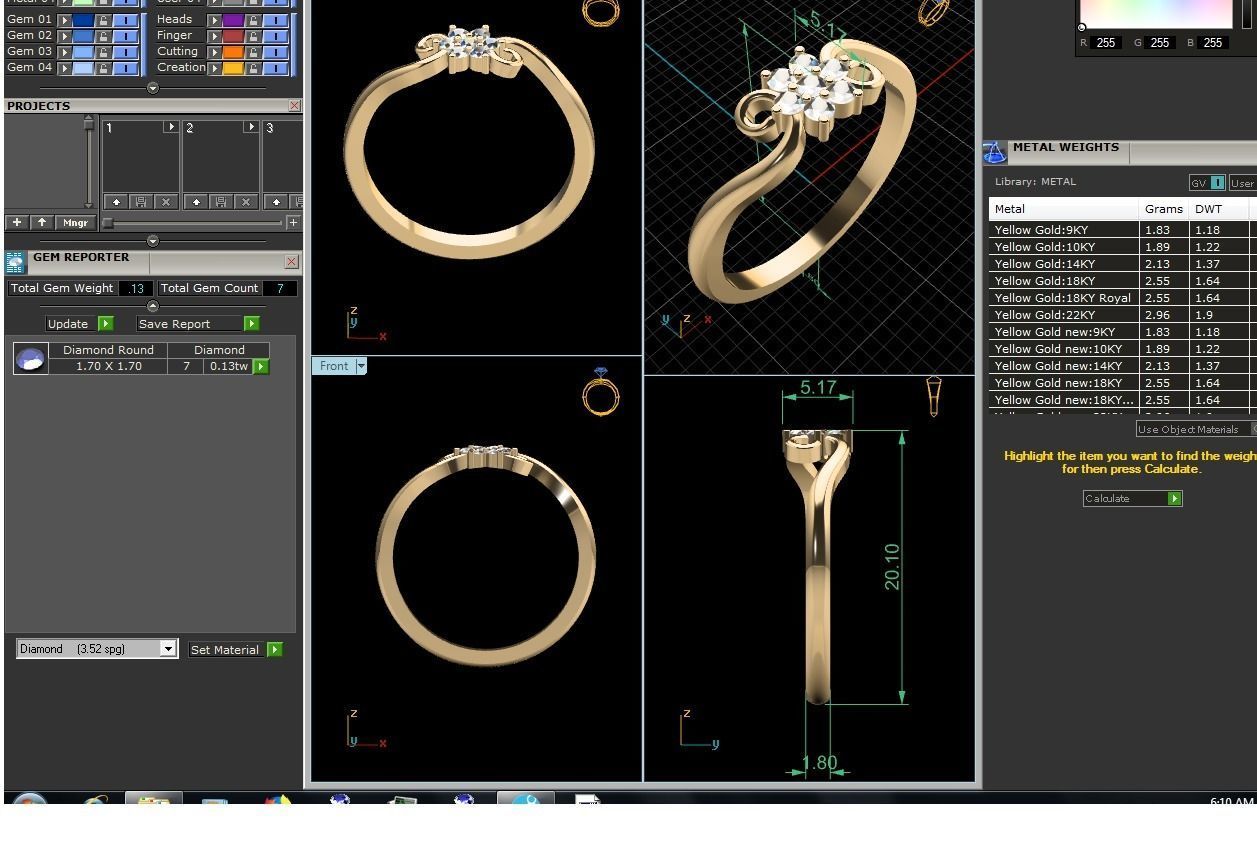
Task: Run the Update green arrow
Action: [106, 324]
